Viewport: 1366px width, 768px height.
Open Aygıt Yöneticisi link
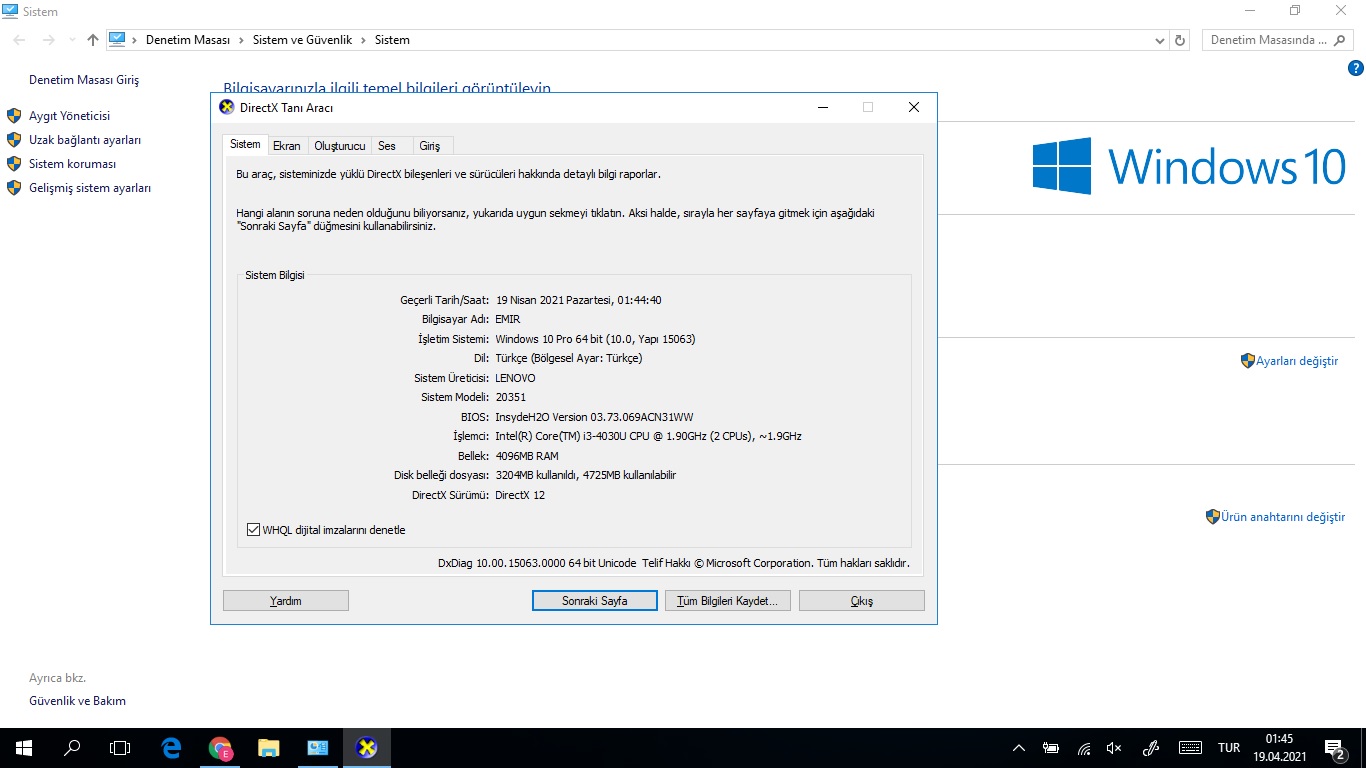click(x=70, y=116)
